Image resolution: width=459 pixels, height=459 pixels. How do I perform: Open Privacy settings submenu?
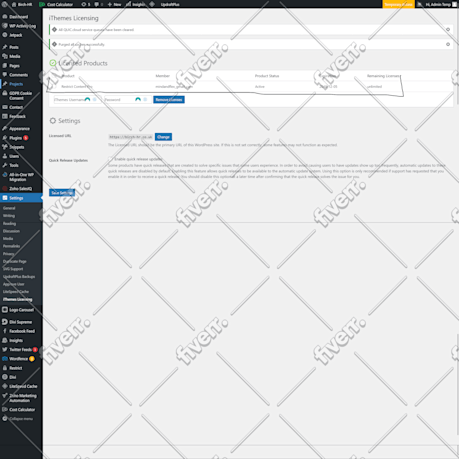(x=9, y=254)
